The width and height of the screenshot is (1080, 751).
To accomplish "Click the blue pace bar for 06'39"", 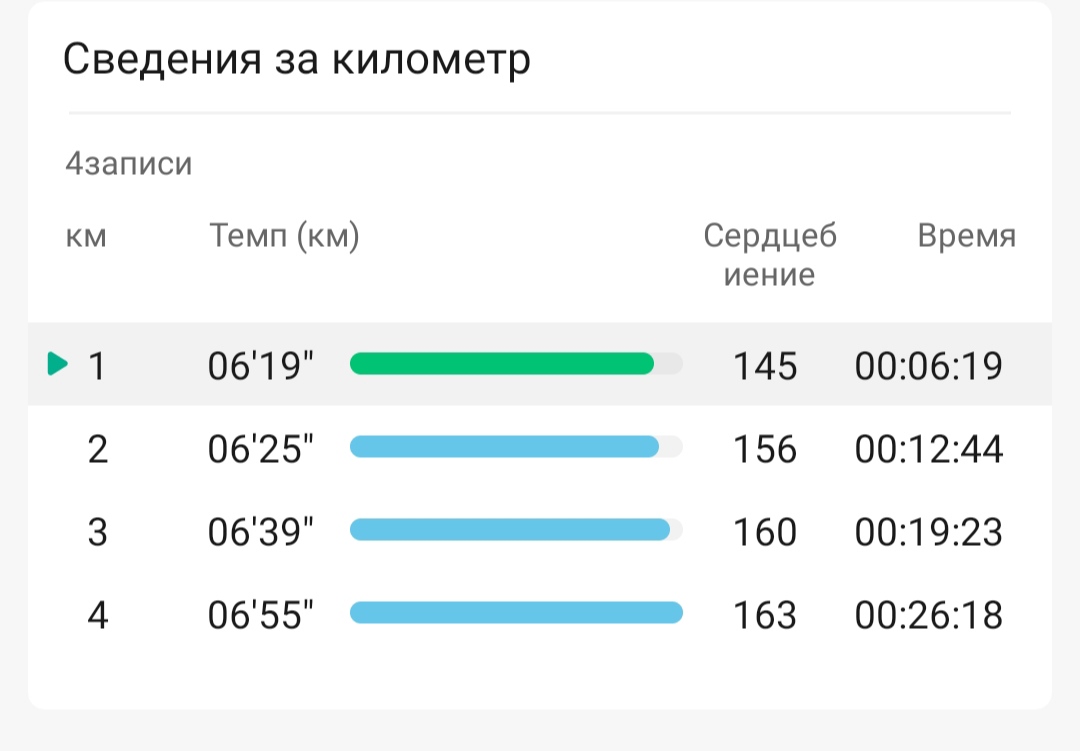I will (x=510, y=529).
